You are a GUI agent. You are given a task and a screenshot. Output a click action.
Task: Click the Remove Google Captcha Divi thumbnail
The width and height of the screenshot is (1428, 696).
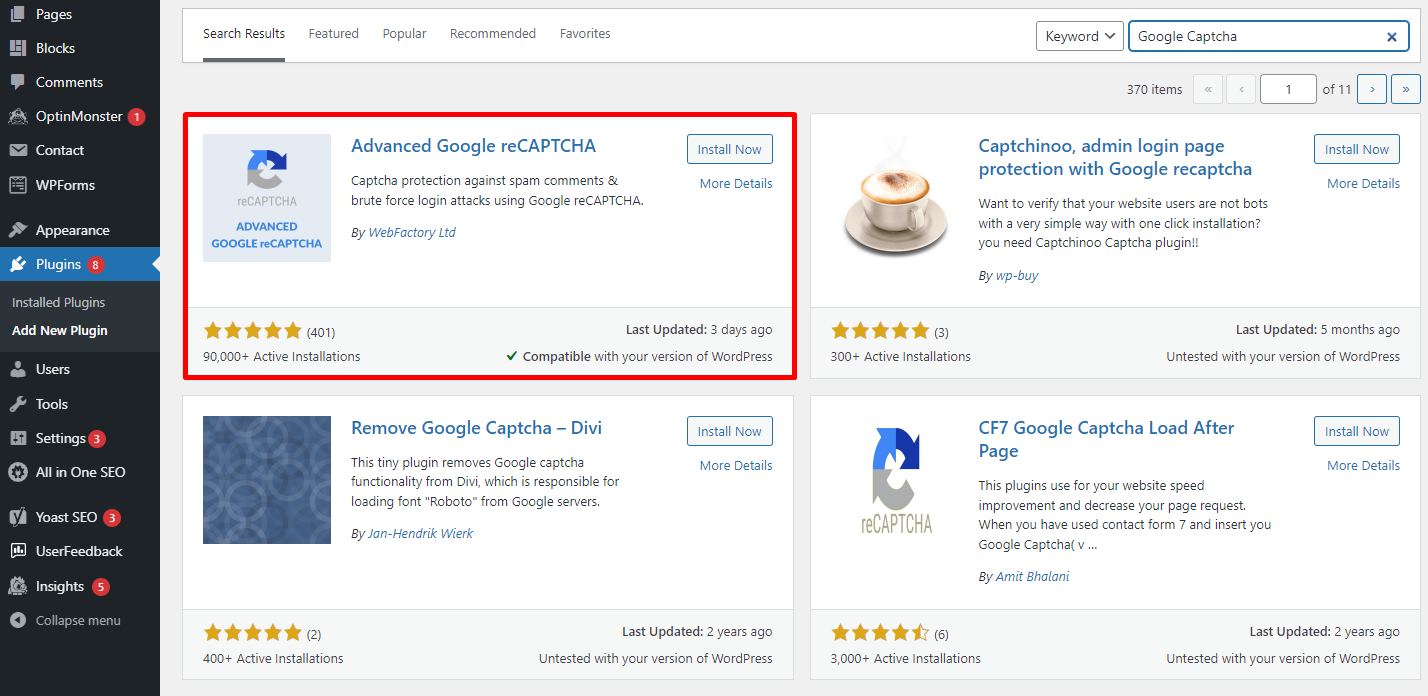267,480
